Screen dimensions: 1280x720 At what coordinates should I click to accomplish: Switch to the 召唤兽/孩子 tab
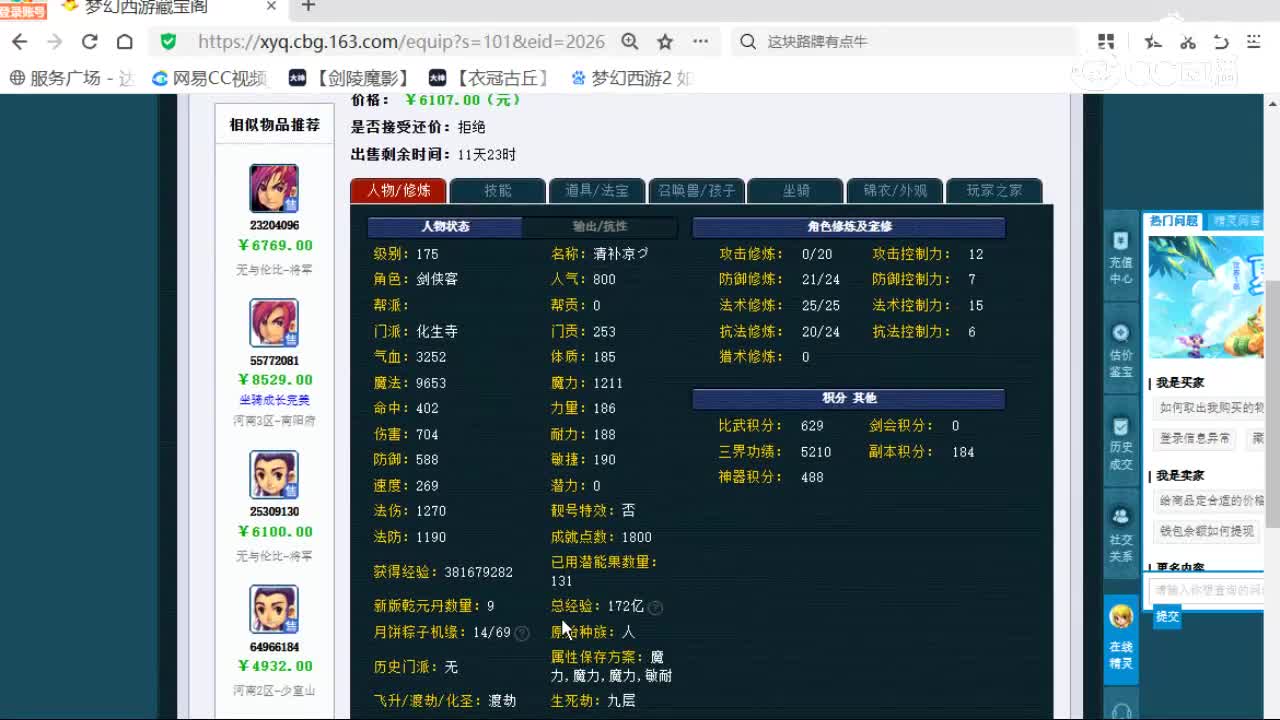(696, 190)
